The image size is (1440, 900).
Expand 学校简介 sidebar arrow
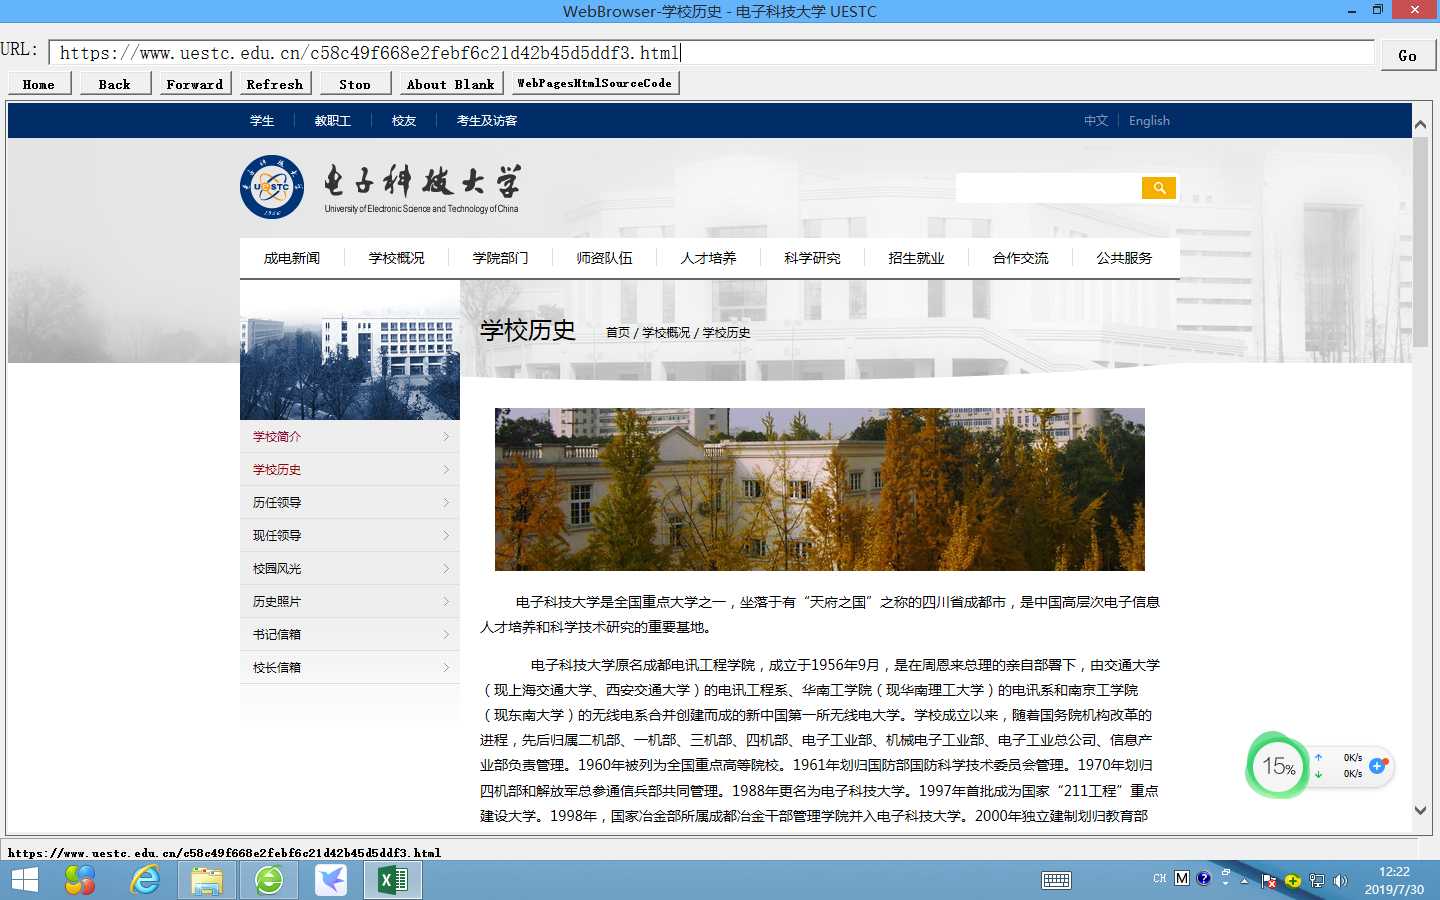[446, 436]
